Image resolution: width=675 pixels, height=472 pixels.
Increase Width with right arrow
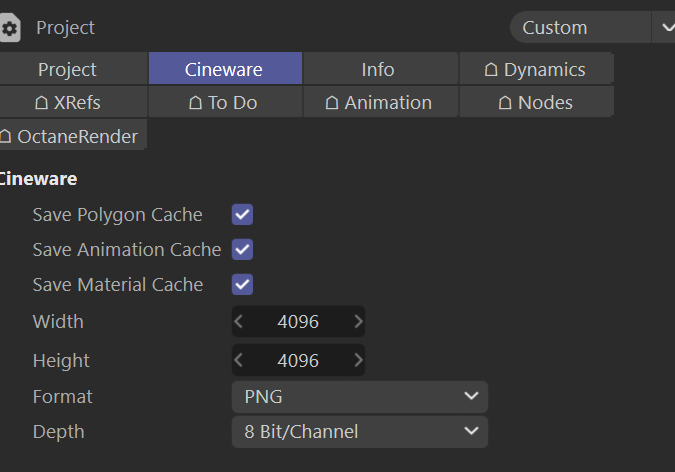click(x=358, y=322)
